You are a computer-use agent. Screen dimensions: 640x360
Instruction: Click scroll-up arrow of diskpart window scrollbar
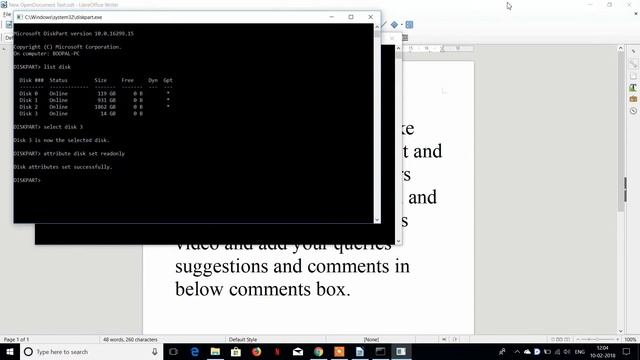tap(377, 27)
